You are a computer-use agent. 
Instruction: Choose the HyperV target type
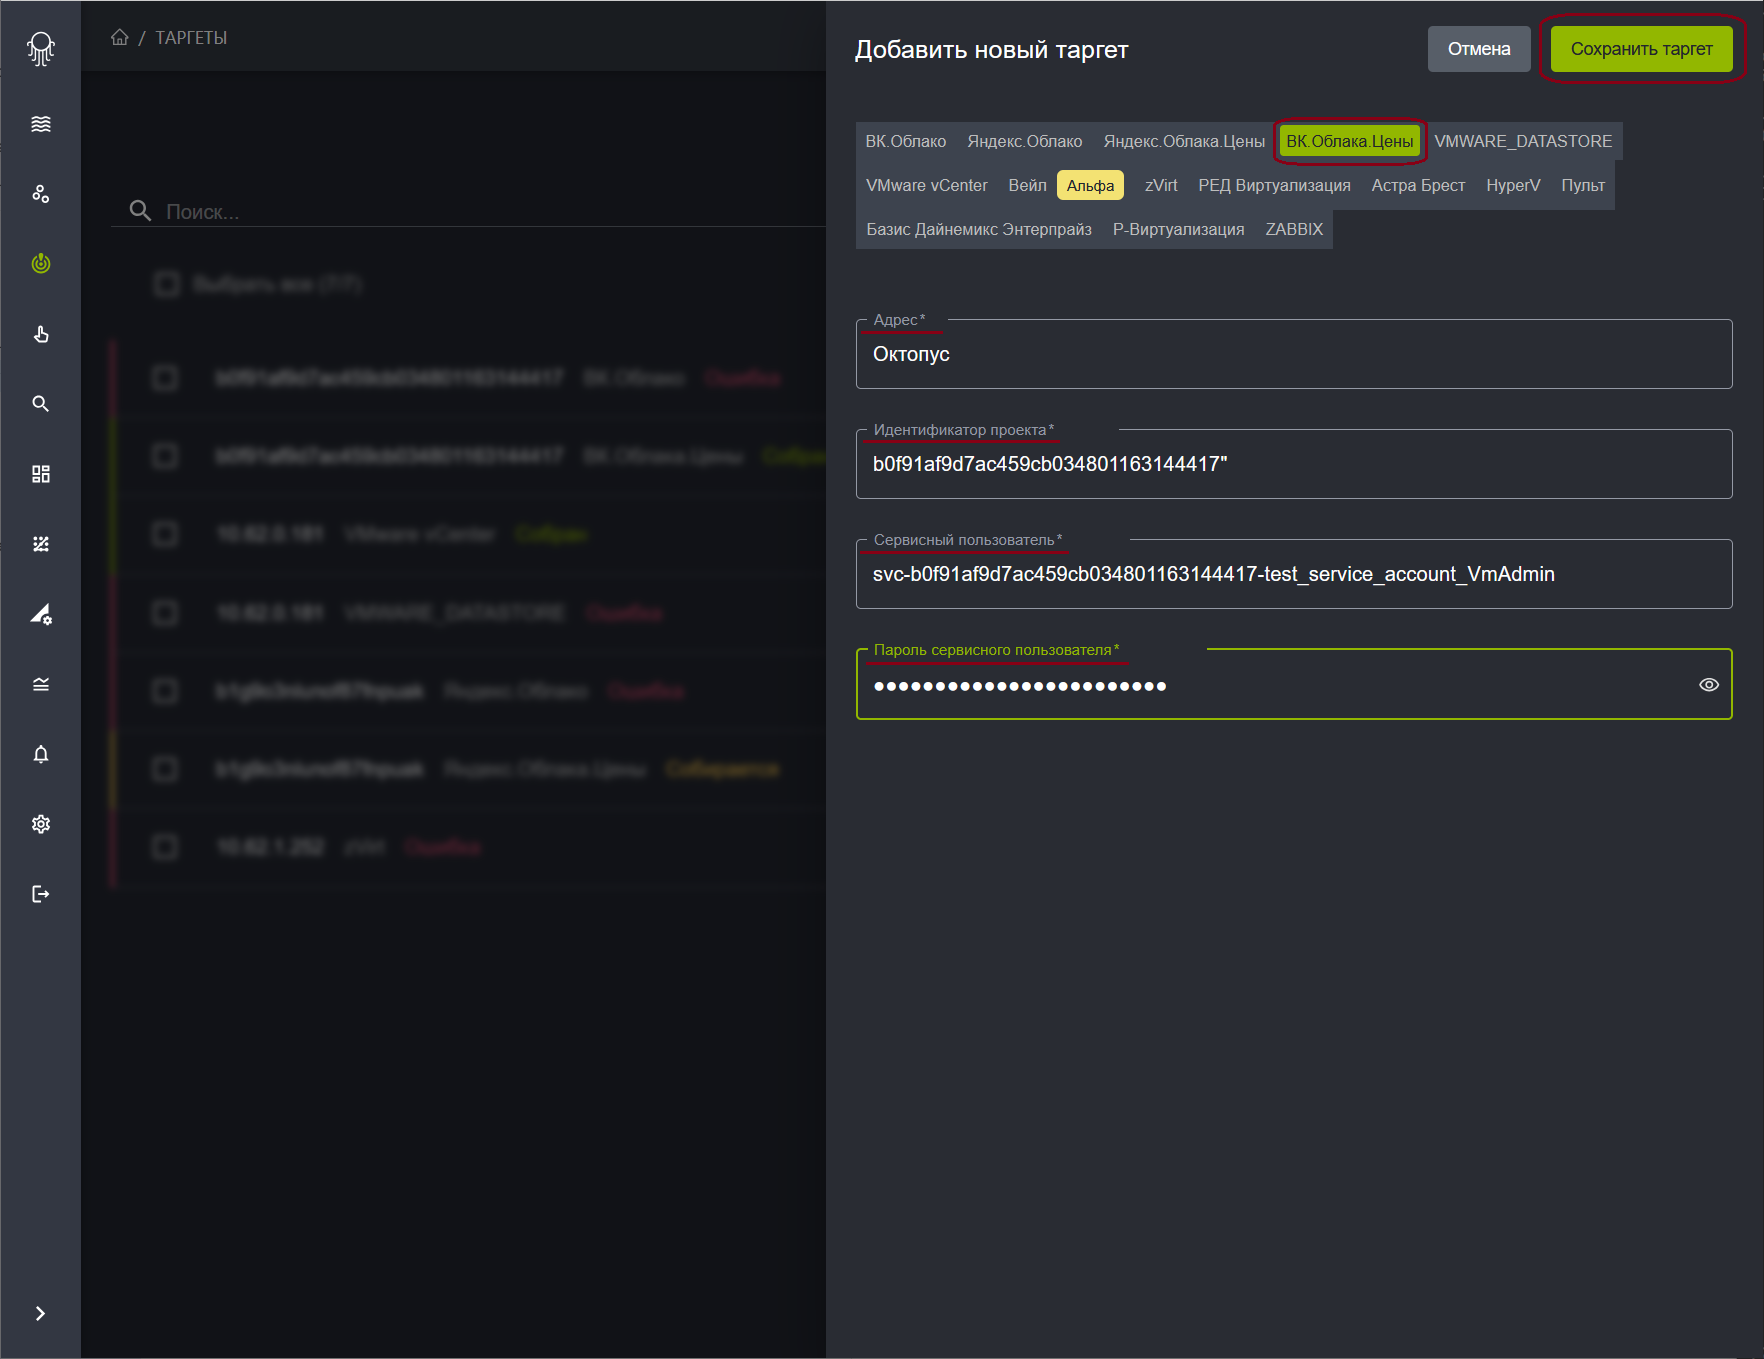pyautogui.click(x=1513, y=185)
